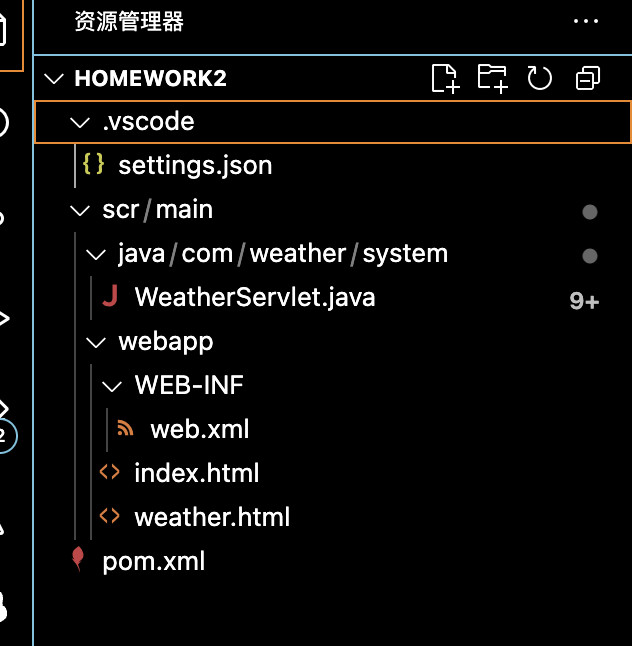Collapse the HOMEWORK2 root folder chevron

point(55,79)
